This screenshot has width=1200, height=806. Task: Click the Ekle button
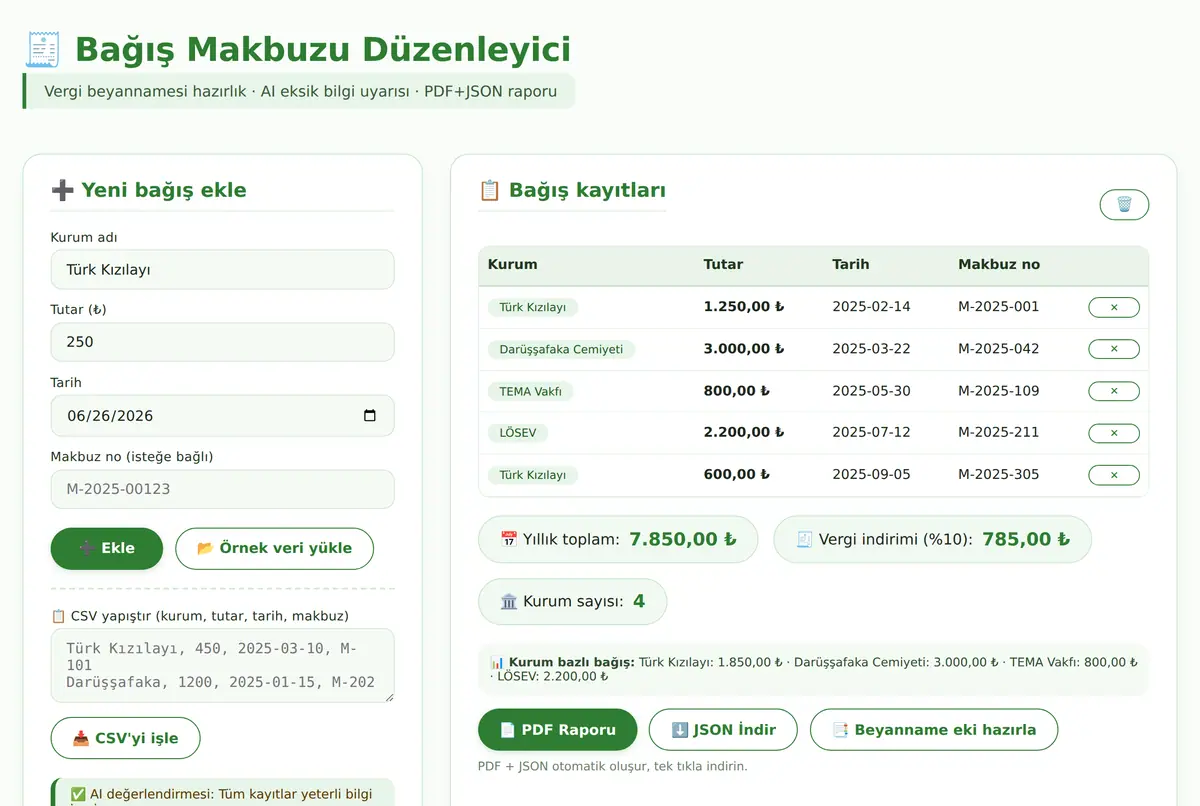[107, 548]
